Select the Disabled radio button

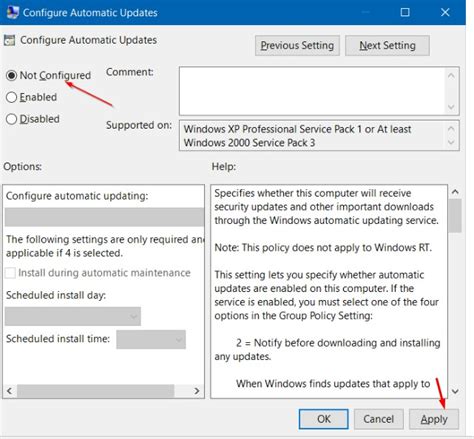[x=11, y=119]
